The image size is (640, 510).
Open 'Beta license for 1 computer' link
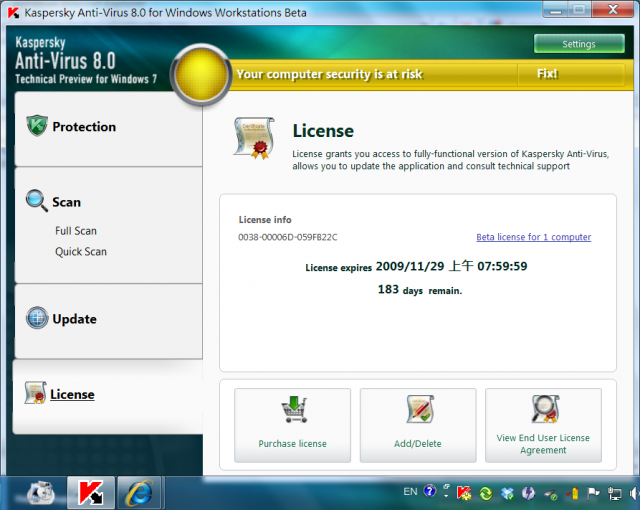pos(533,237)
